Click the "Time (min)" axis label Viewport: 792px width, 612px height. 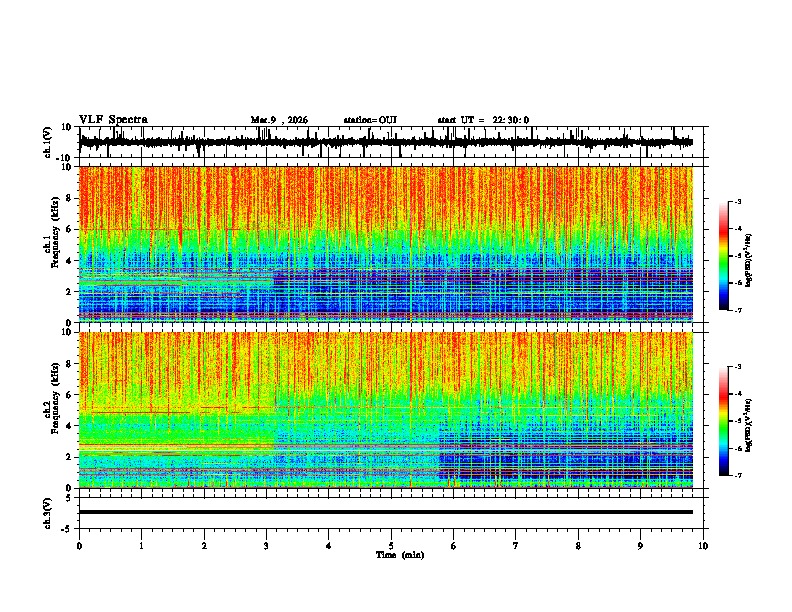coord(400,555)
